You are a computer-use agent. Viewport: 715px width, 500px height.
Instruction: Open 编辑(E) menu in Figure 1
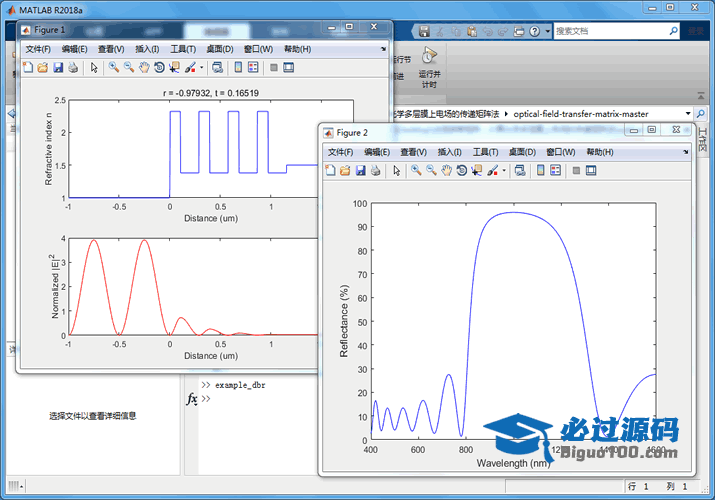[x=75, y=49]
